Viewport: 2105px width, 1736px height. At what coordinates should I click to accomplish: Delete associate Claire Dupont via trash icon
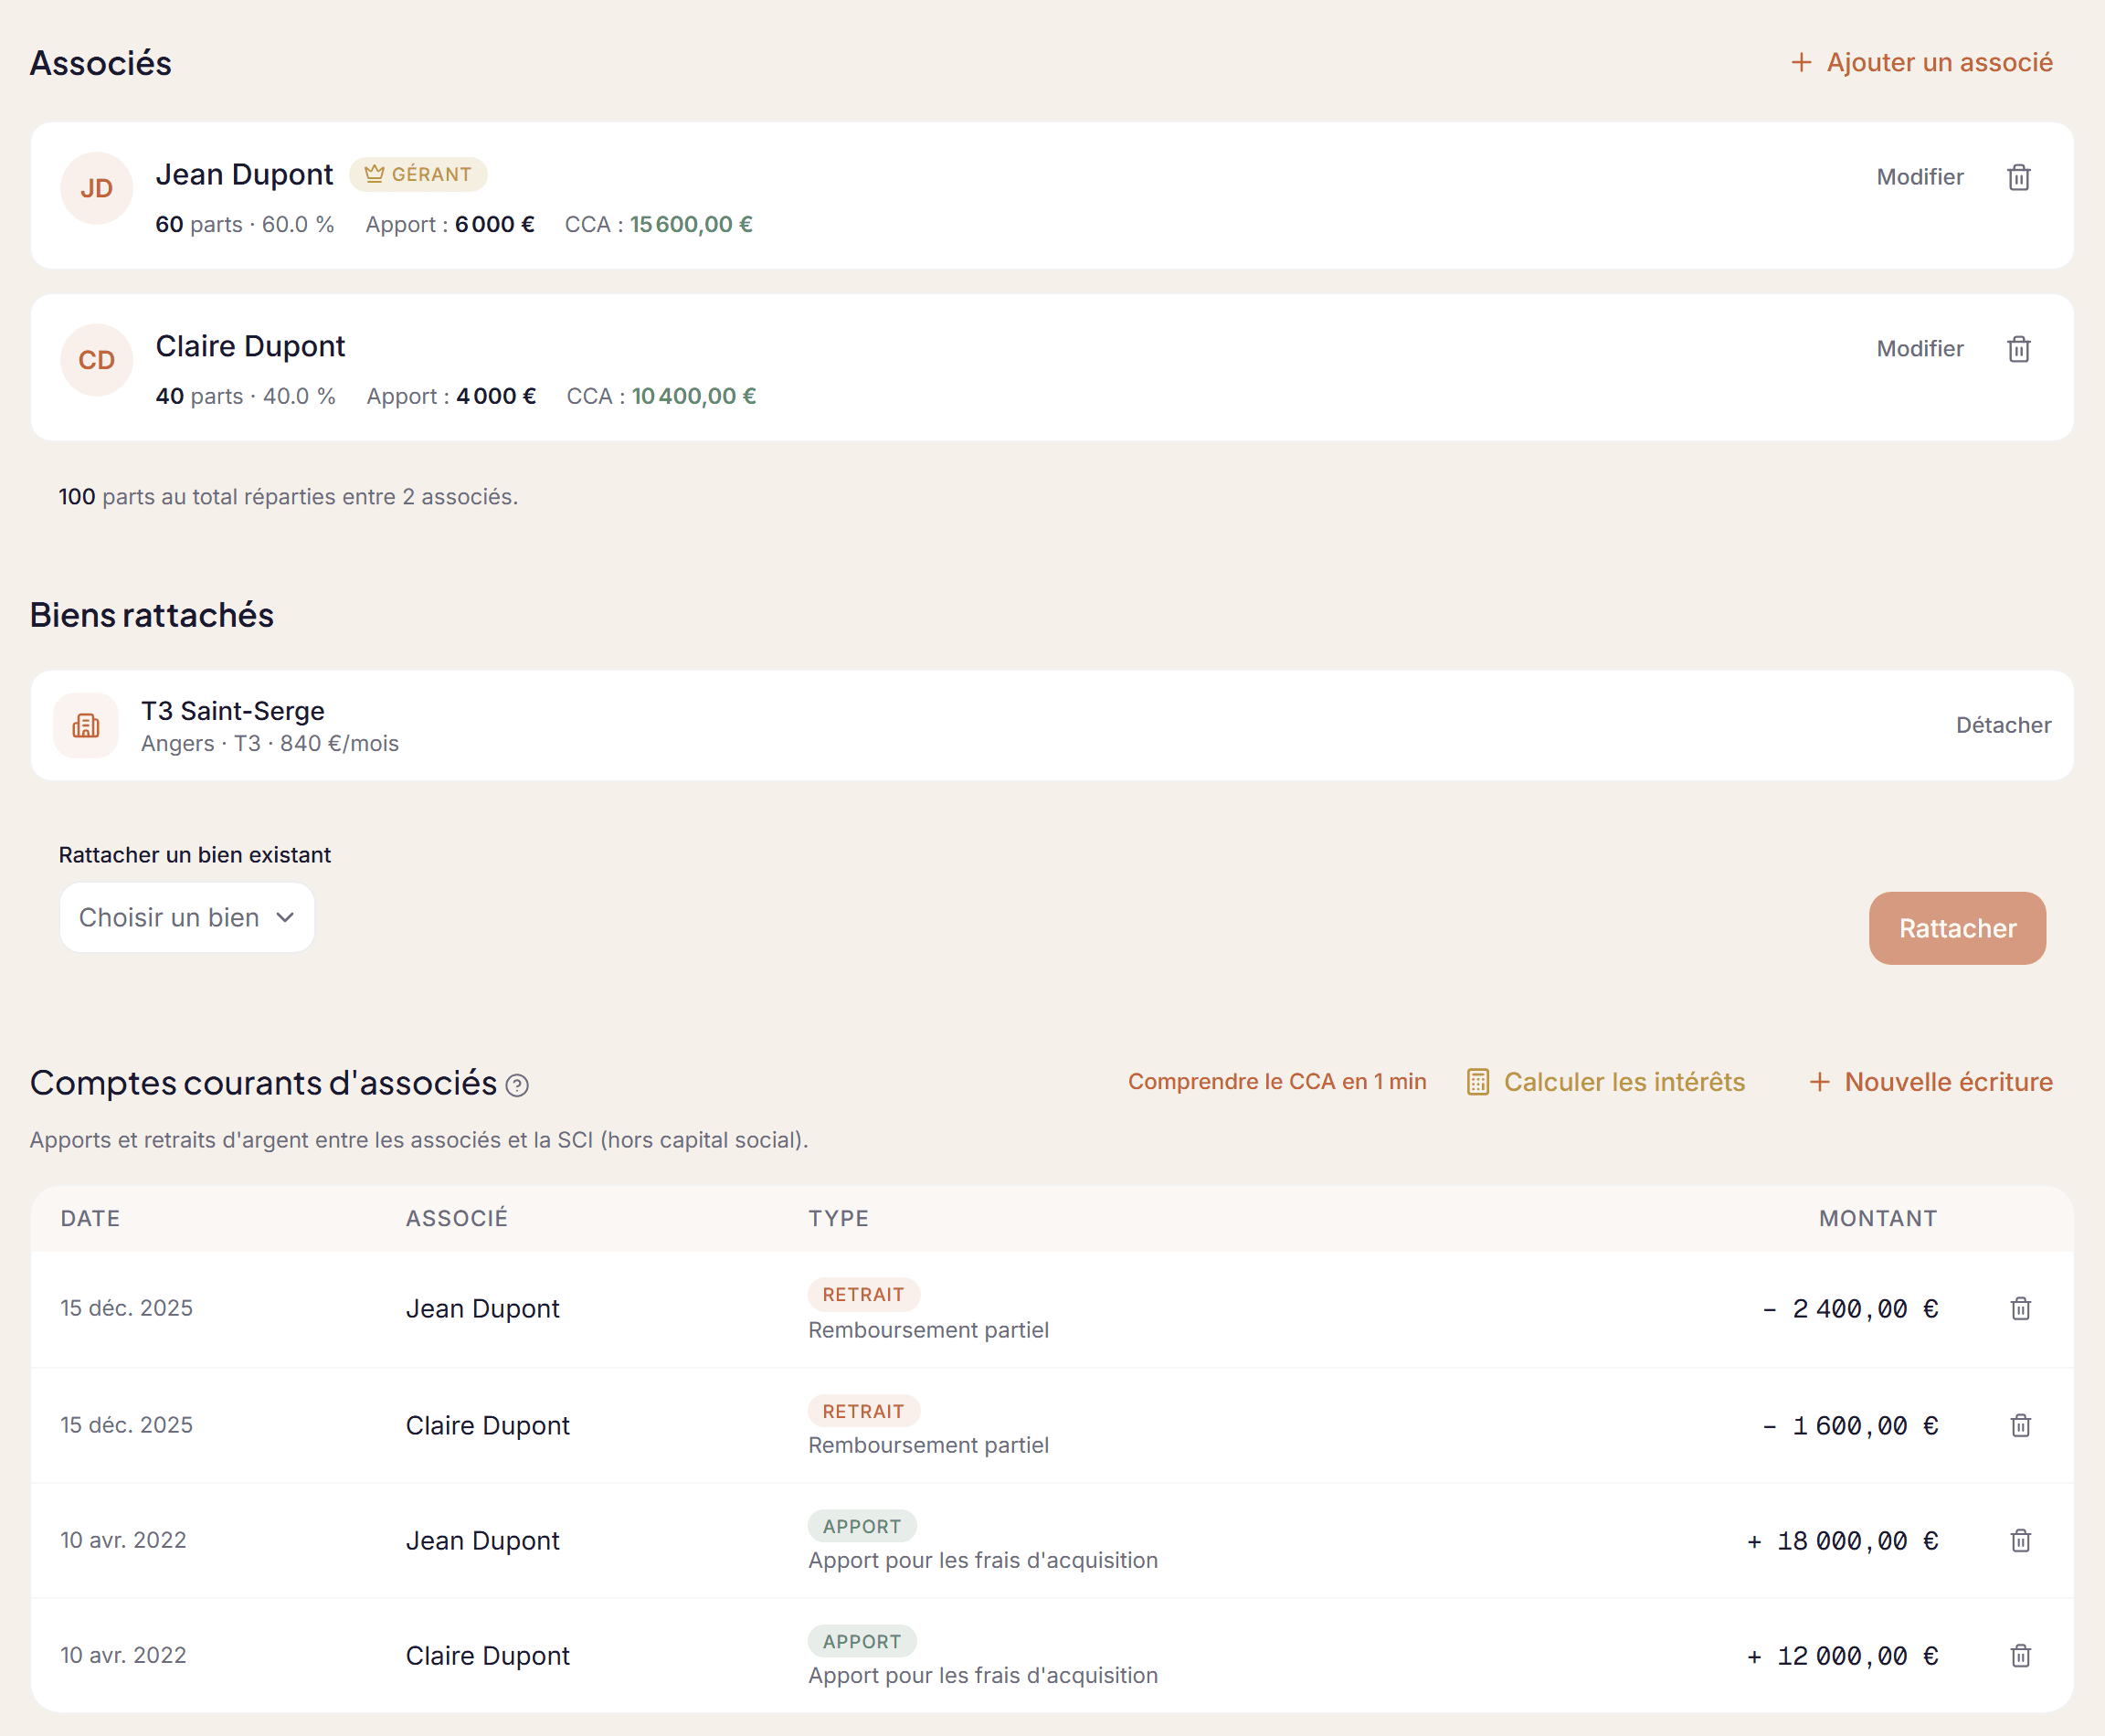coord(2018,349)
